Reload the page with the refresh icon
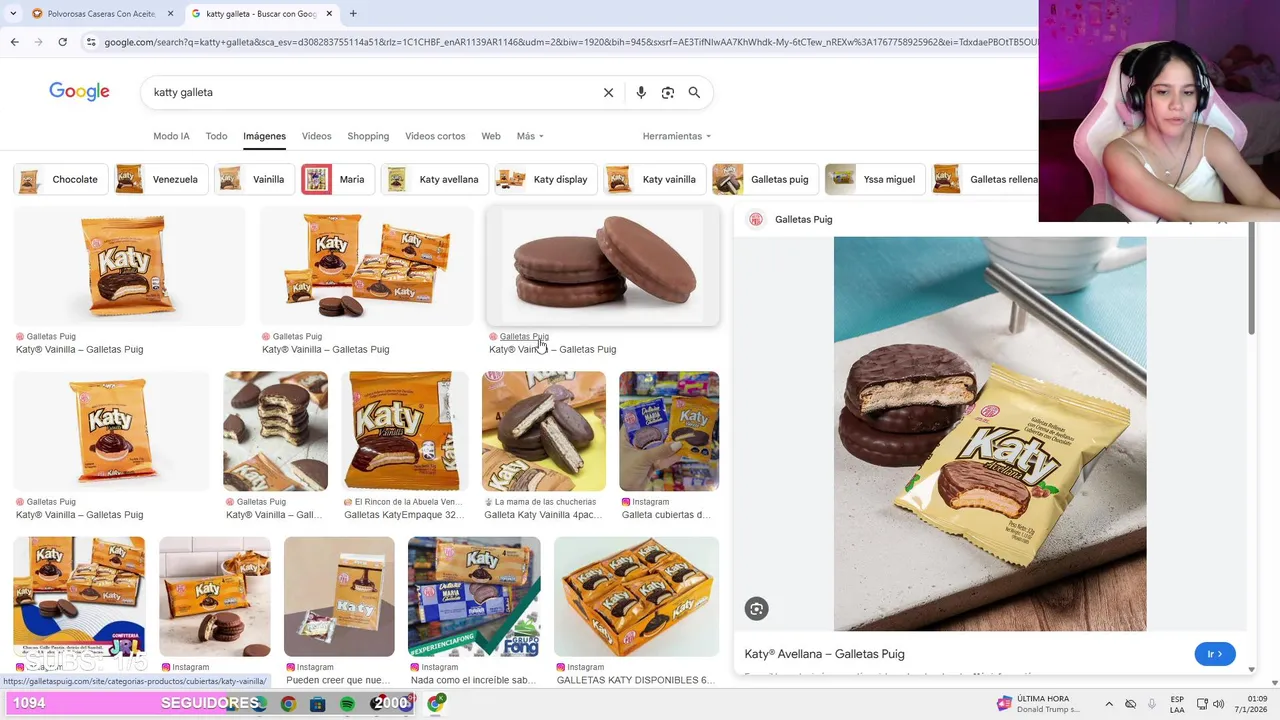Image resolution: width=1280 pixels, height=720 pixels. 62,42
